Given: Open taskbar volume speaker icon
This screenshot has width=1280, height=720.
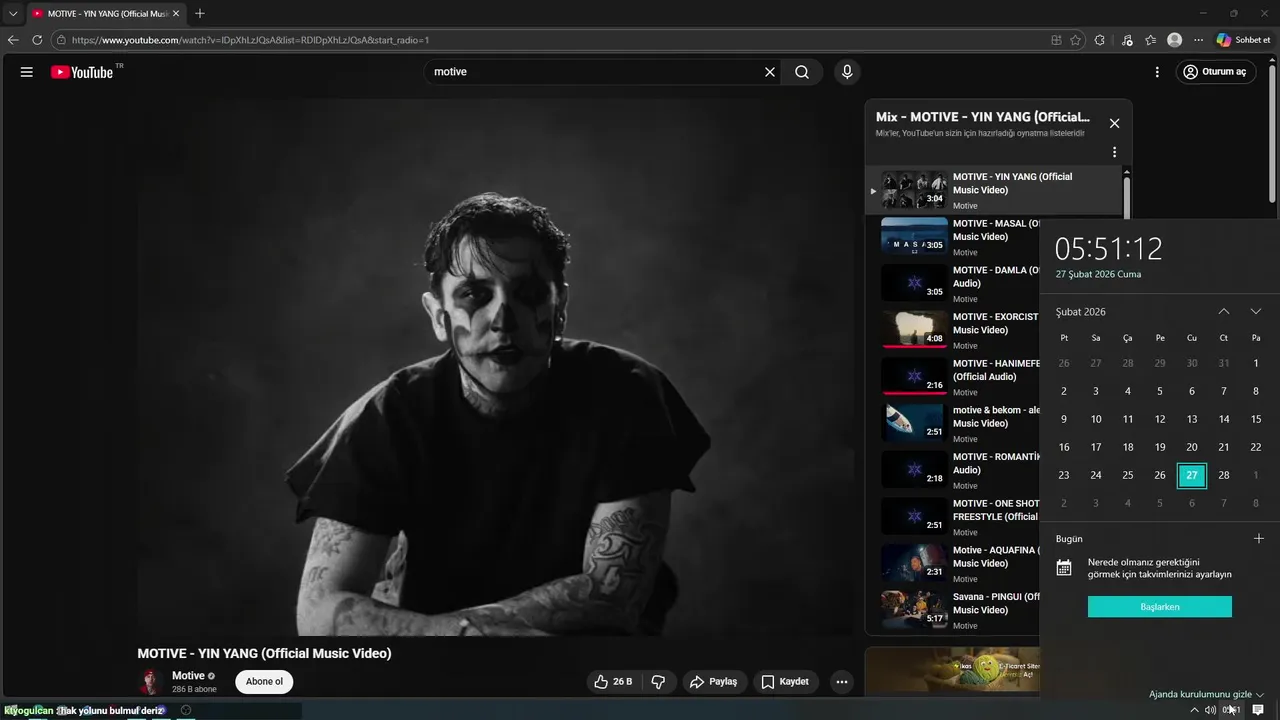Looking at the screenshot, I should [x=1211, y=710].
